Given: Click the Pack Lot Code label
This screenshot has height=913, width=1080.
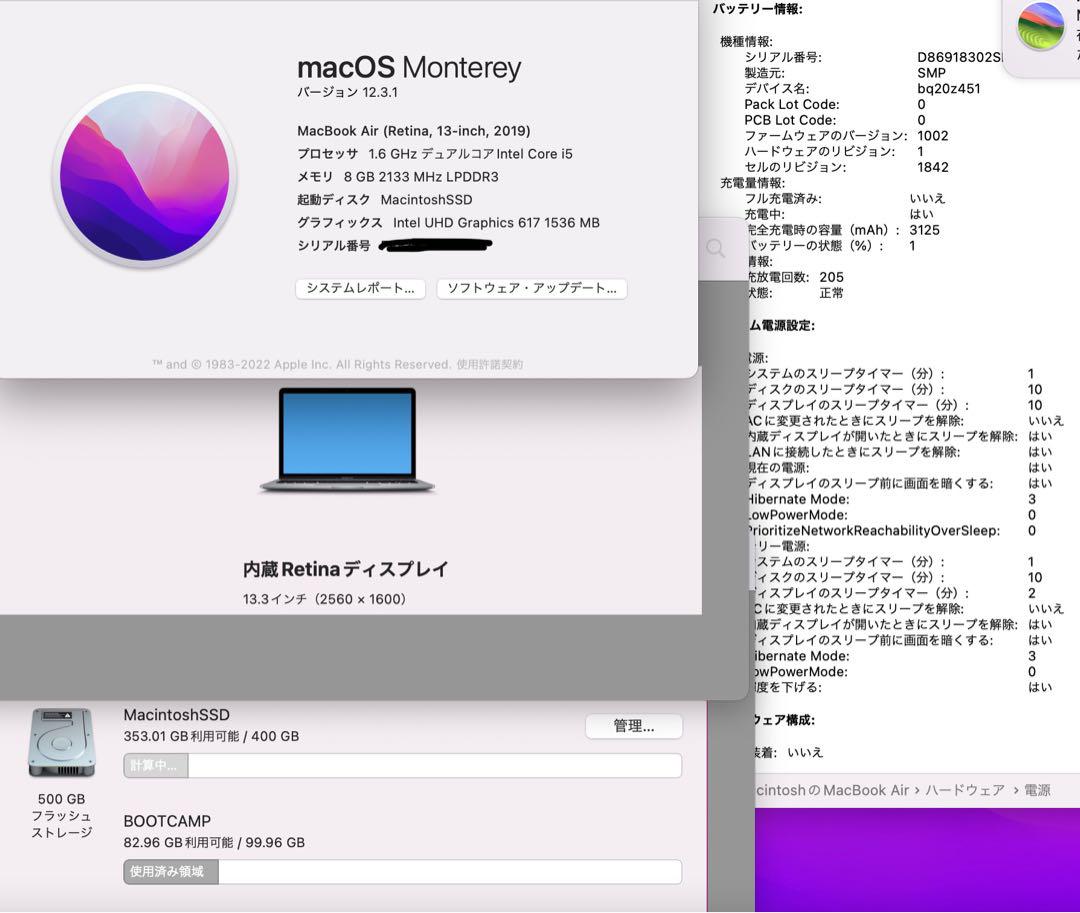Looking at the screenshot, I should [x=792, y=105].
